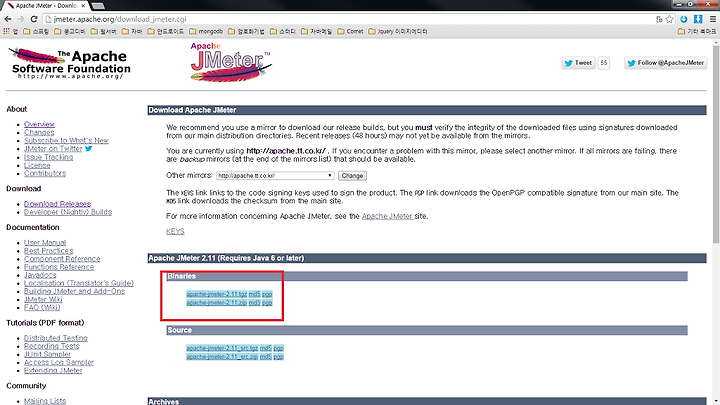Click the Tweet button

(578, 63)
